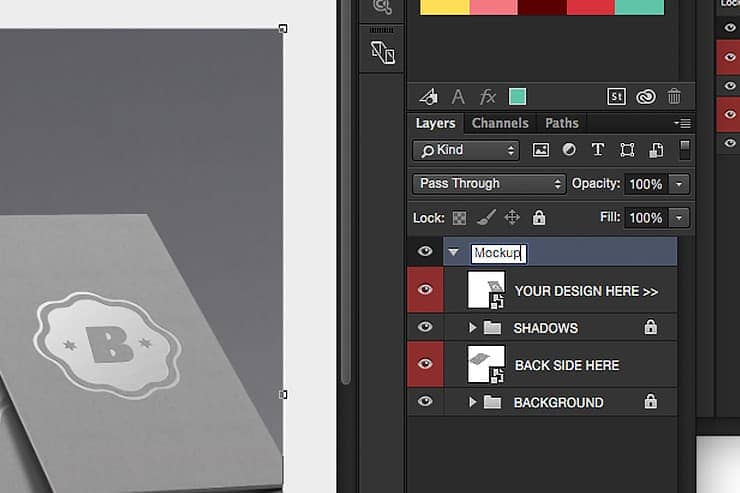This screenshot has height=493, width=740.
Task: Open the Pass Through blend mode dropdown
Action: tap(489, 184)
